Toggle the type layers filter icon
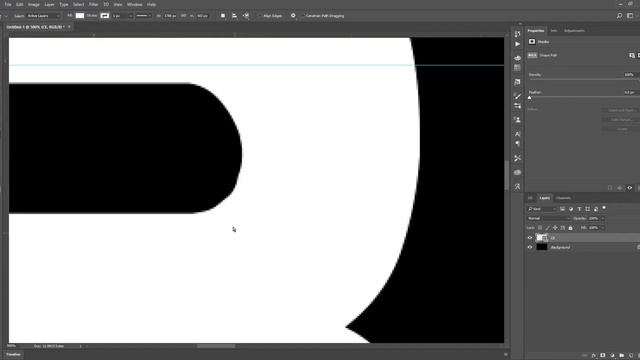640x360 pixels. tap(579, 209)
